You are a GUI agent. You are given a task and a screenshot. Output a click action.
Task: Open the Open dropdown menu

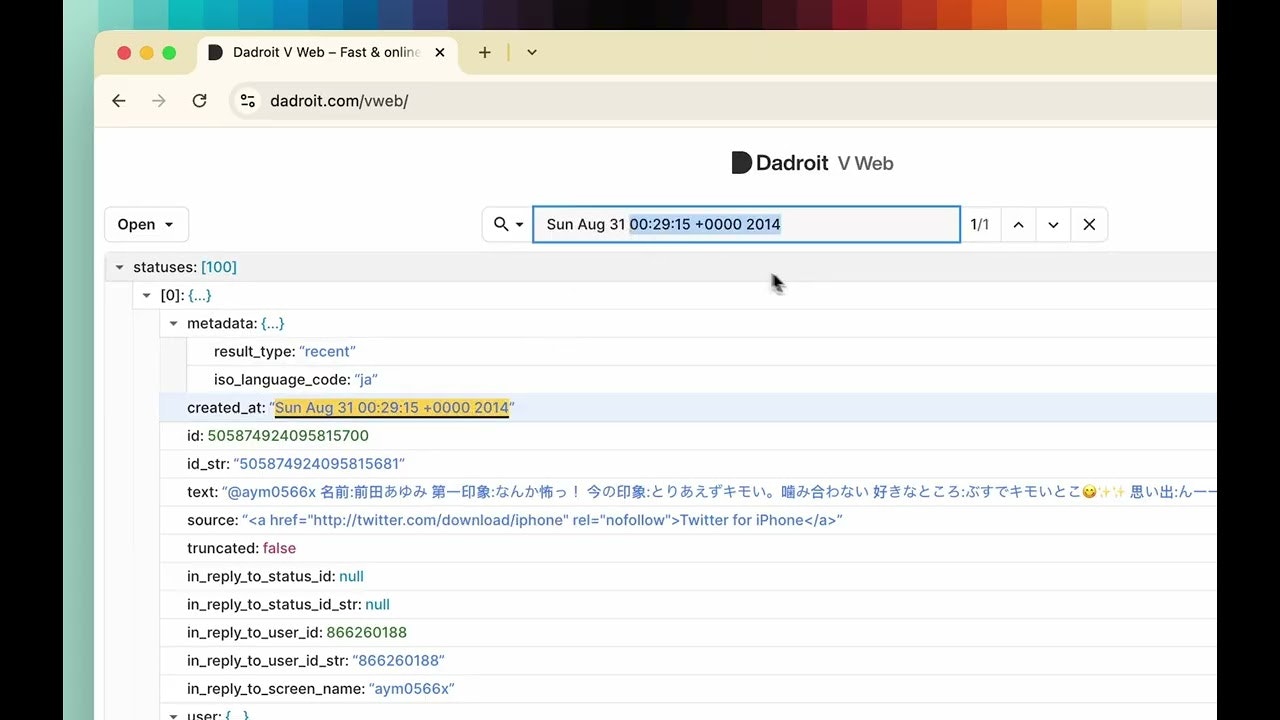point(146,224)
